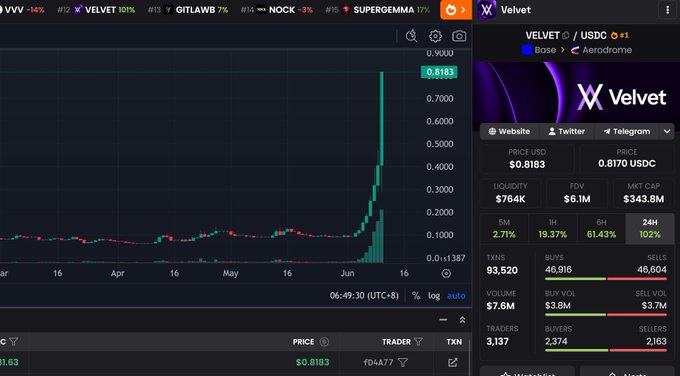The image size is (680, 376).
Task: Open the Velvet Twitter link
Action: 566,131
